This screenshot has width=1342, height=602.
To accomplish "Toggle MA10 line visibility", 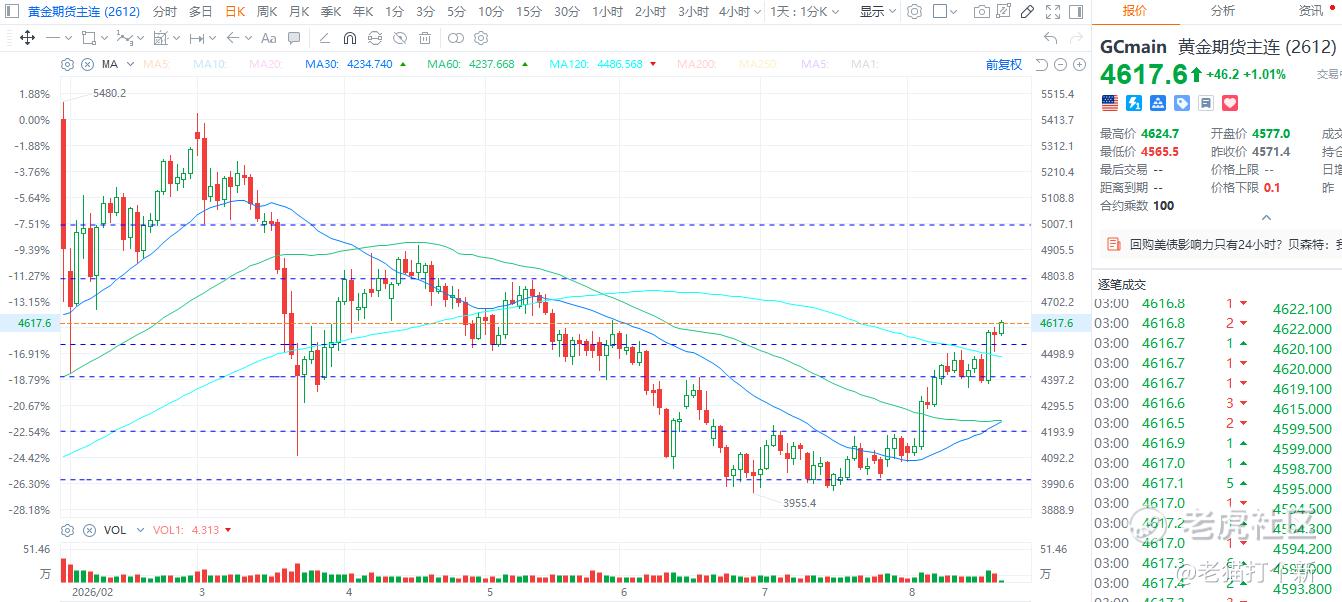I will (210, 64).
